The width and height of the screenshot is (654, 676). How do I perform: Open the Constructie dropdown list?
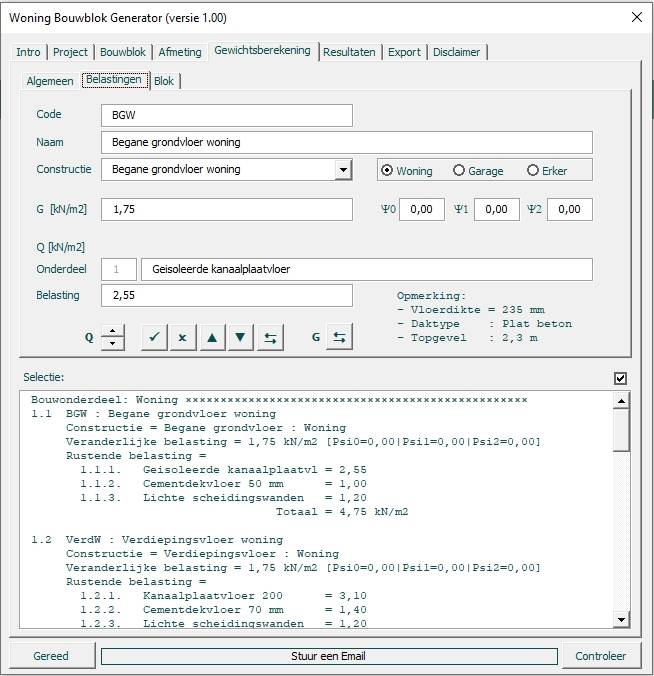(343, 169)
